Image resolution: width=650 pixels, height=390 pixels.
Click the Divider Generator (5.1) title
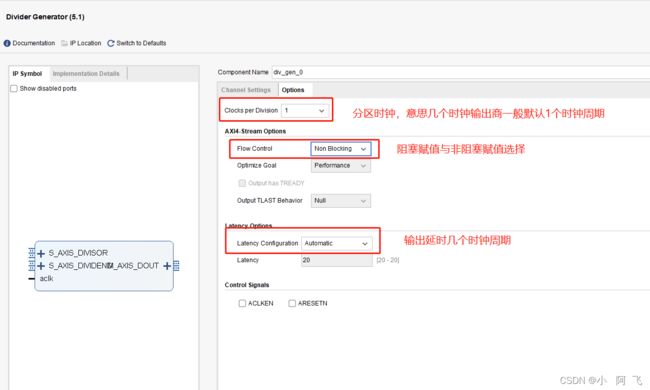tap(45, 17)
